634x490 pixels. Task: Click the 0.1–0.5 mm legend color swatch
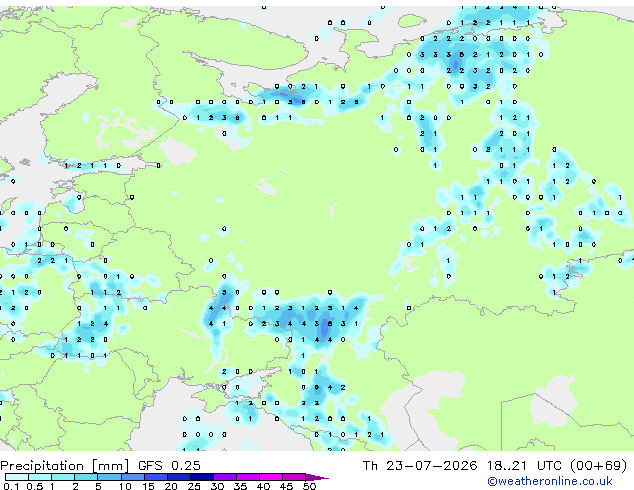(x=17, y=477)
